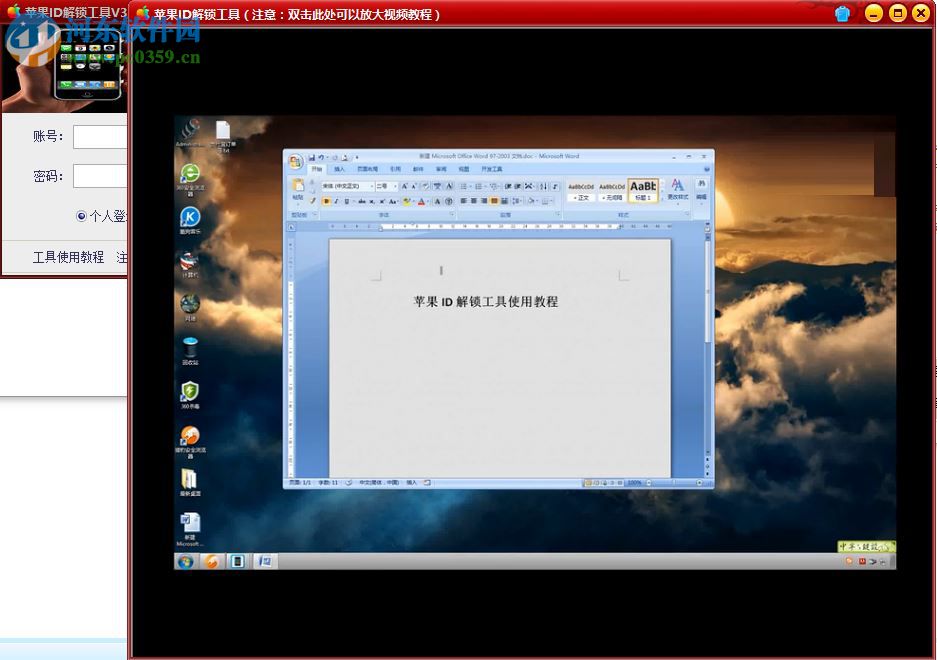Apply the 无间隔 style
Viewport: 937px width, 660px height.
pos(612,191)
